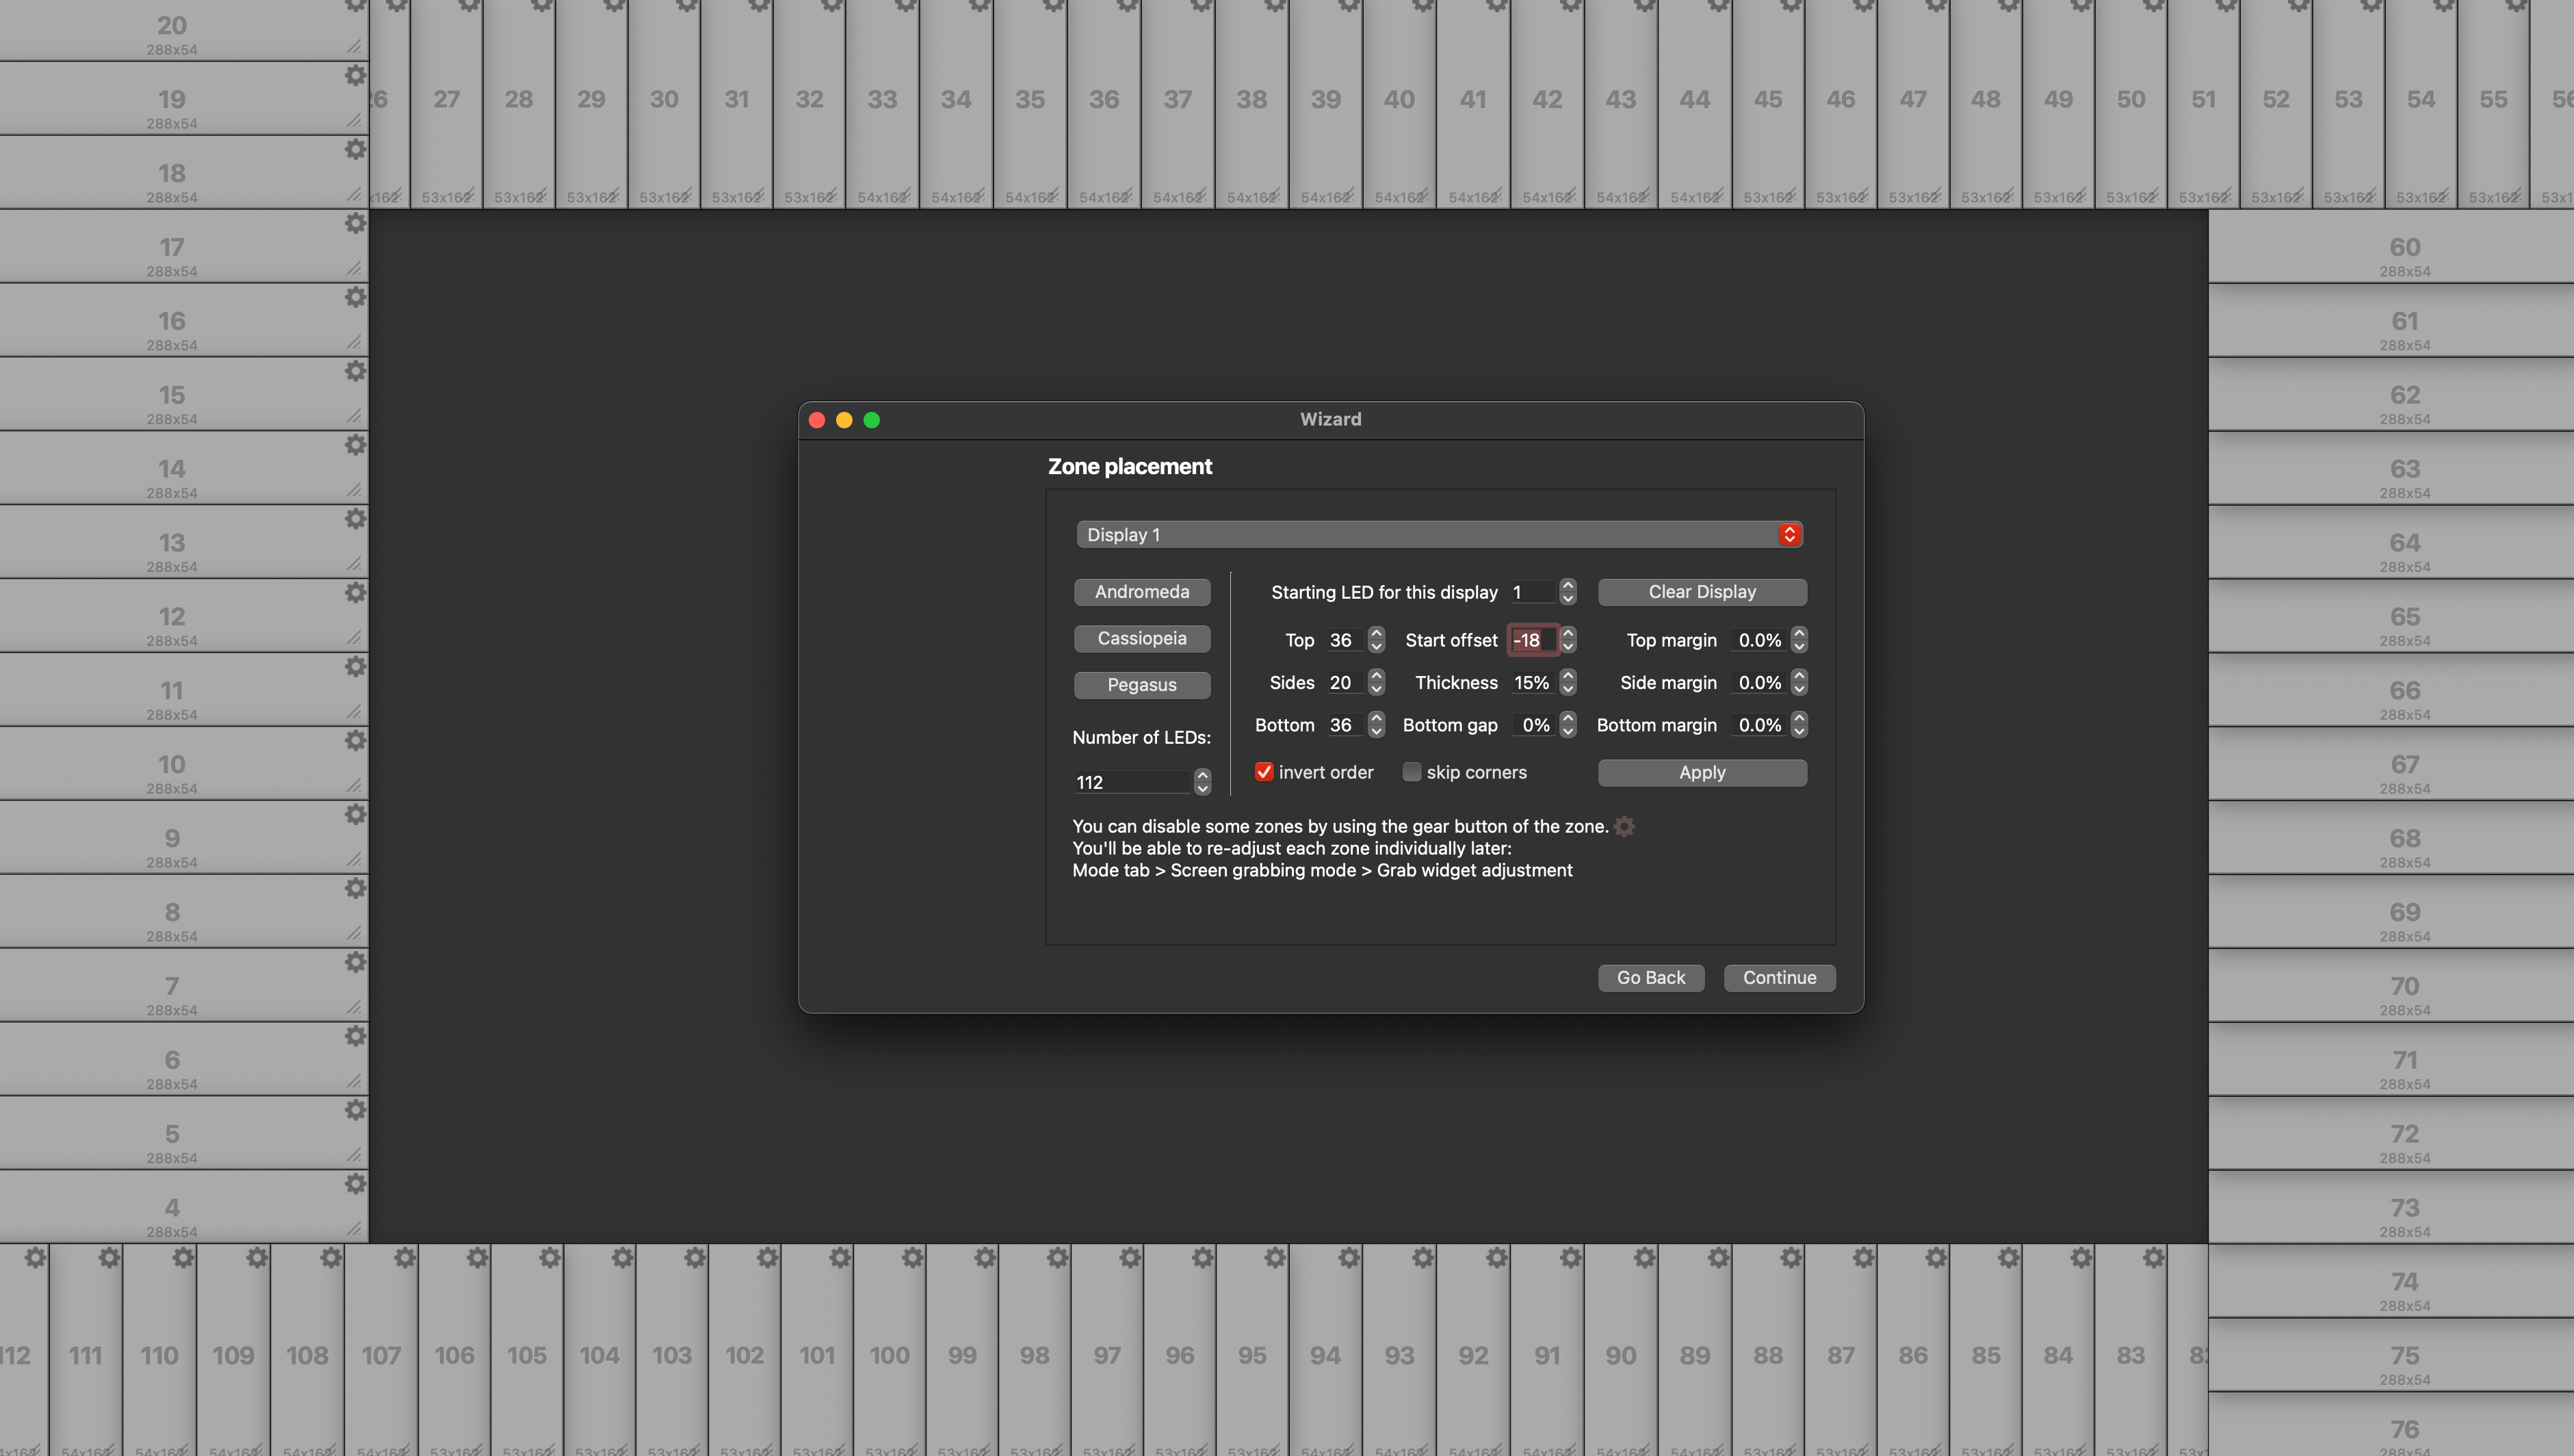Click gear icon on zone 4
This screenshot has width=2574, height=1456.
pyautogui.click(x=355, y=1184)
